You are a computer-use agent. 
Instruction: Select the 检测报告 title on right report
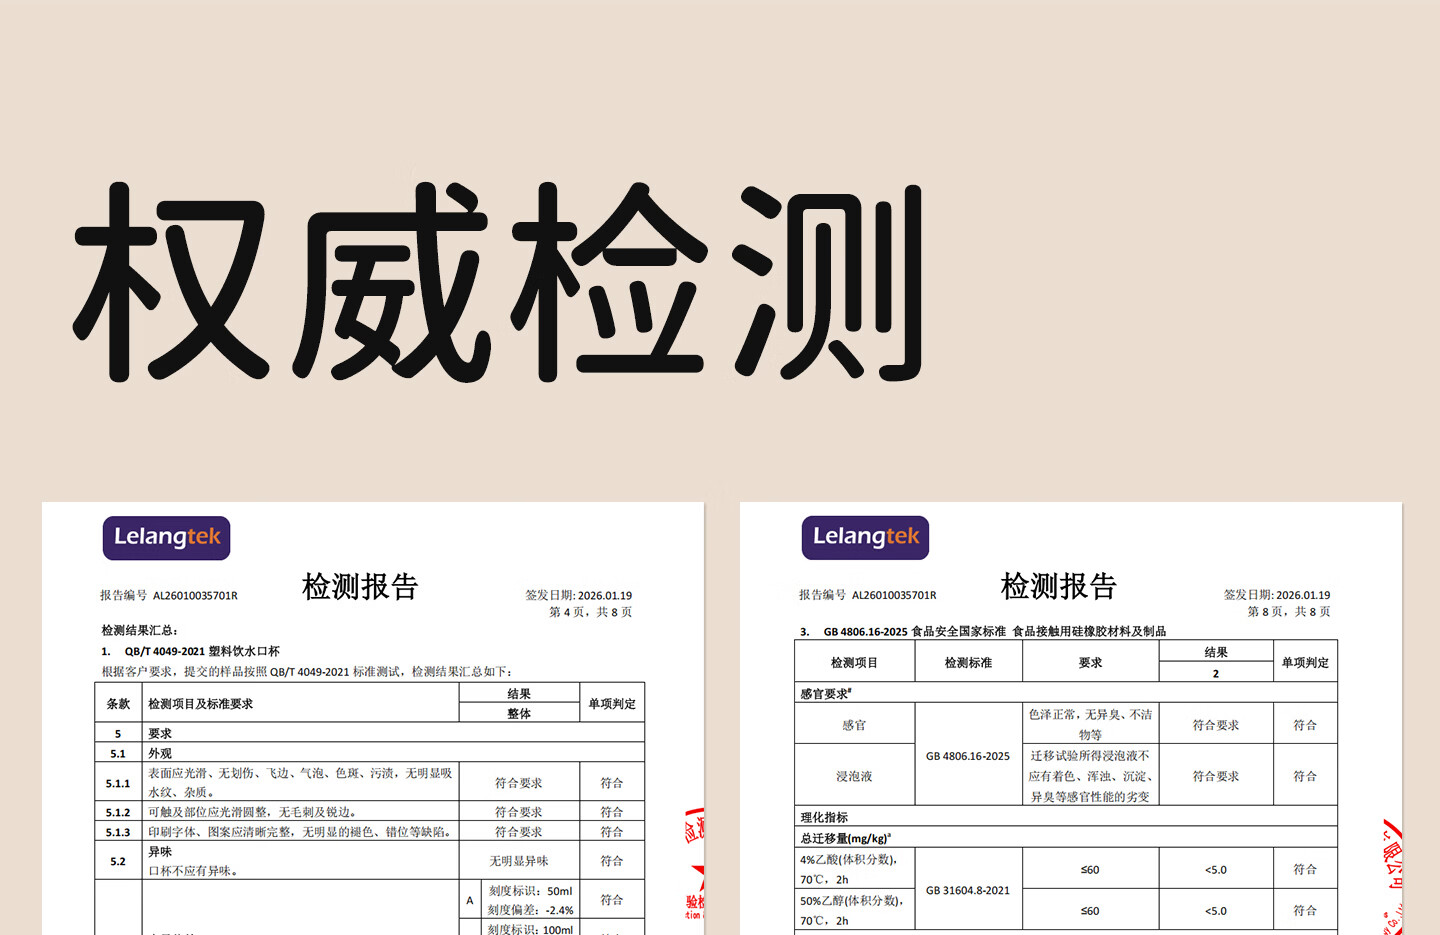pos(1058,587)
